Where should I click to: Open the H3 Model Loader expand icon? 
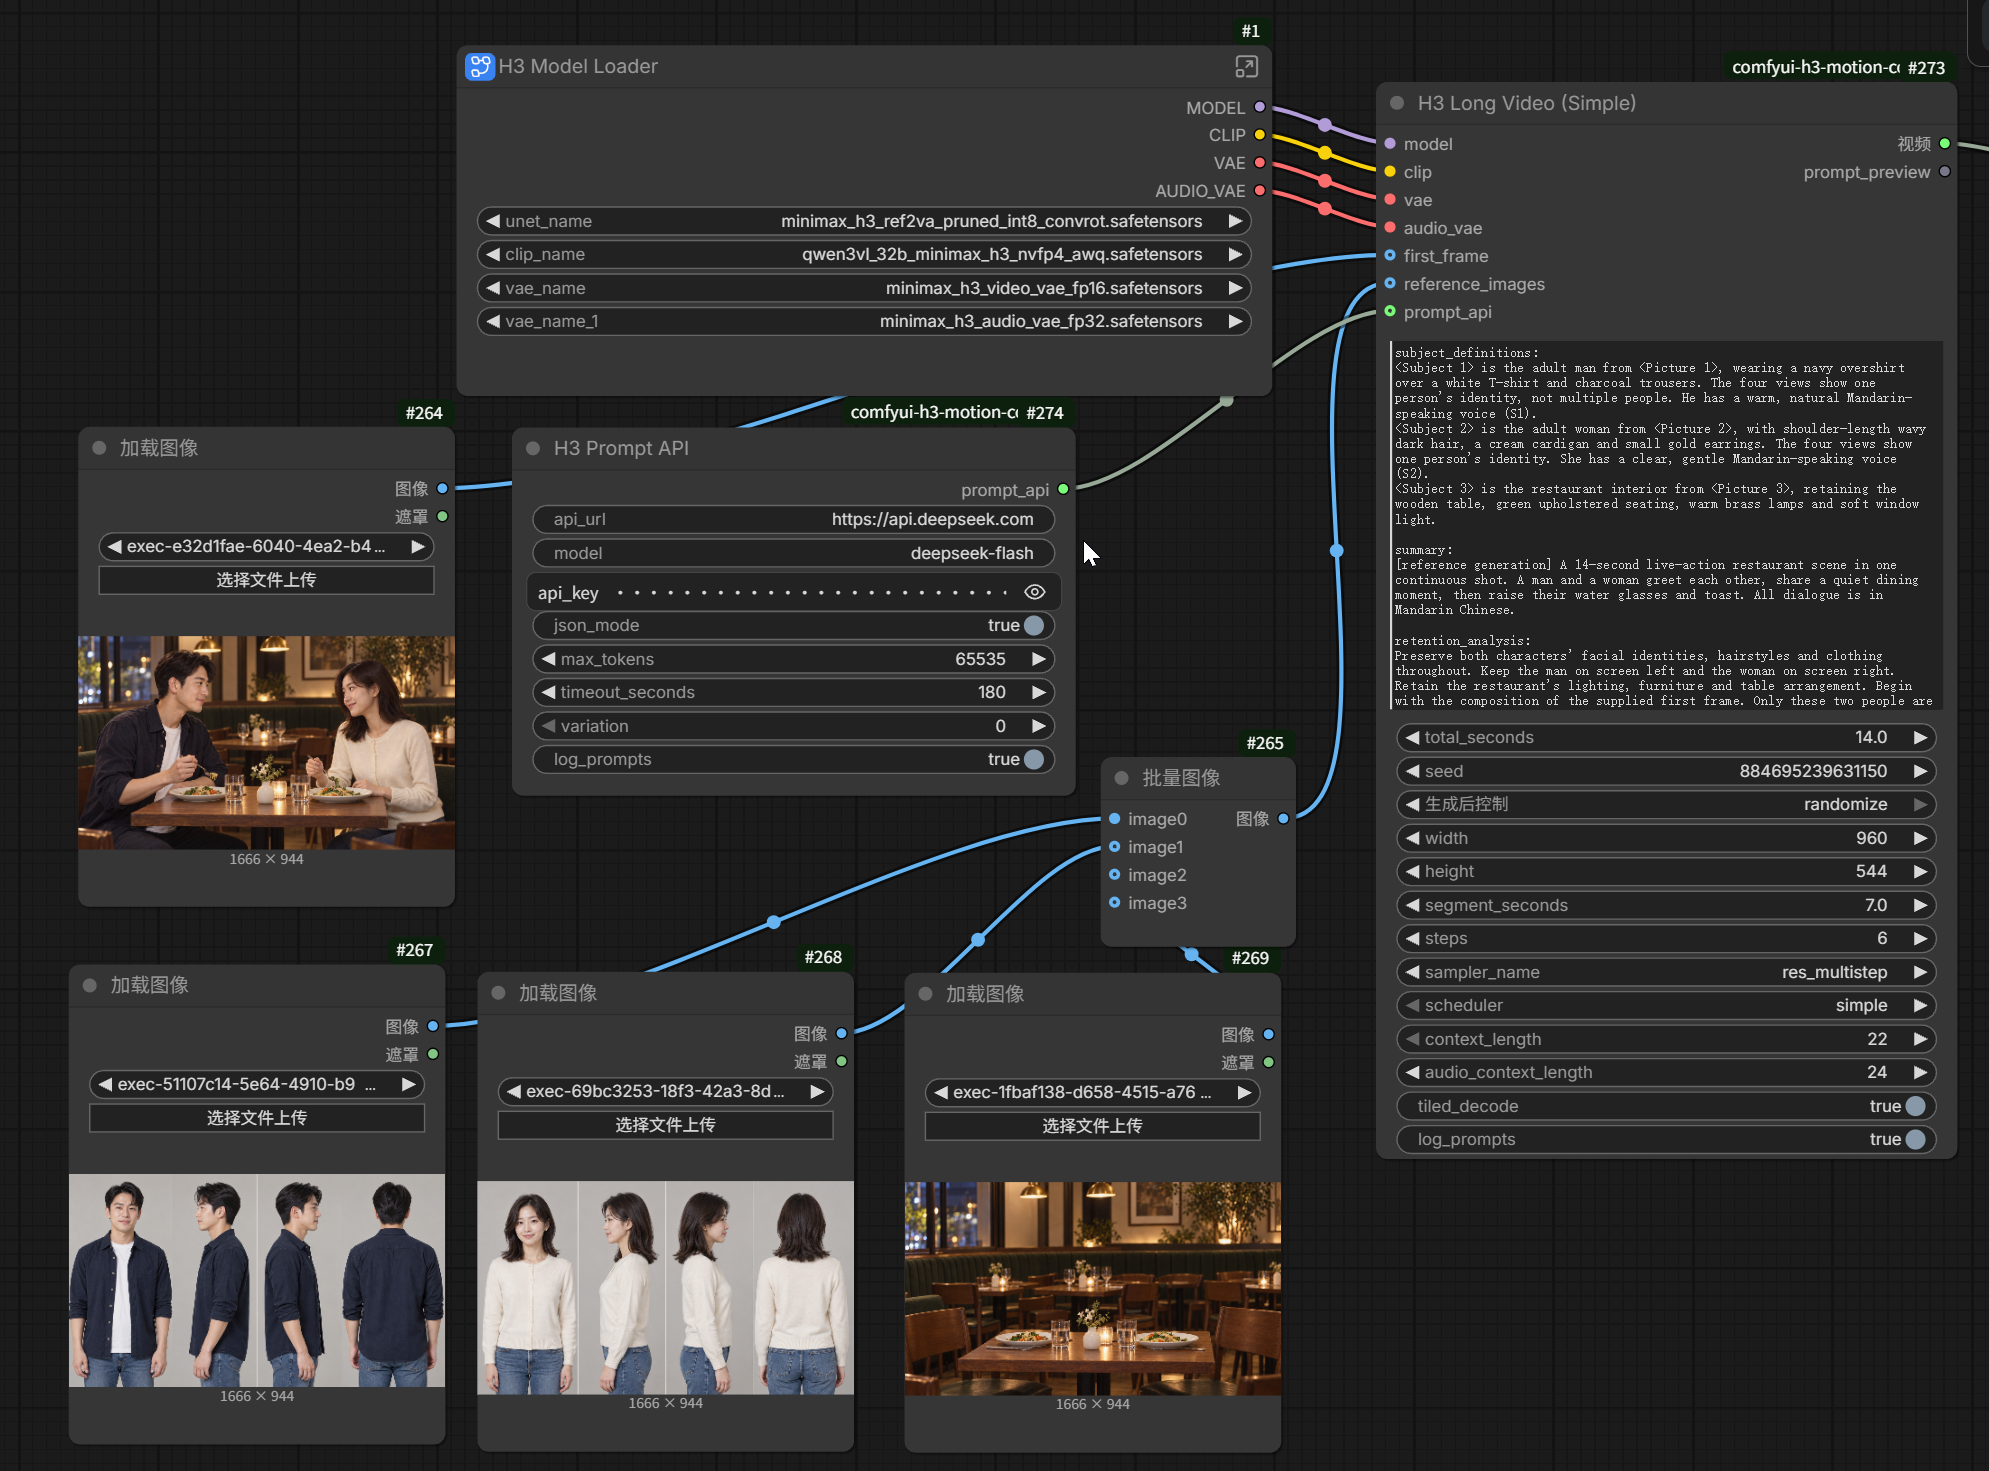(x=1246, y=67)
